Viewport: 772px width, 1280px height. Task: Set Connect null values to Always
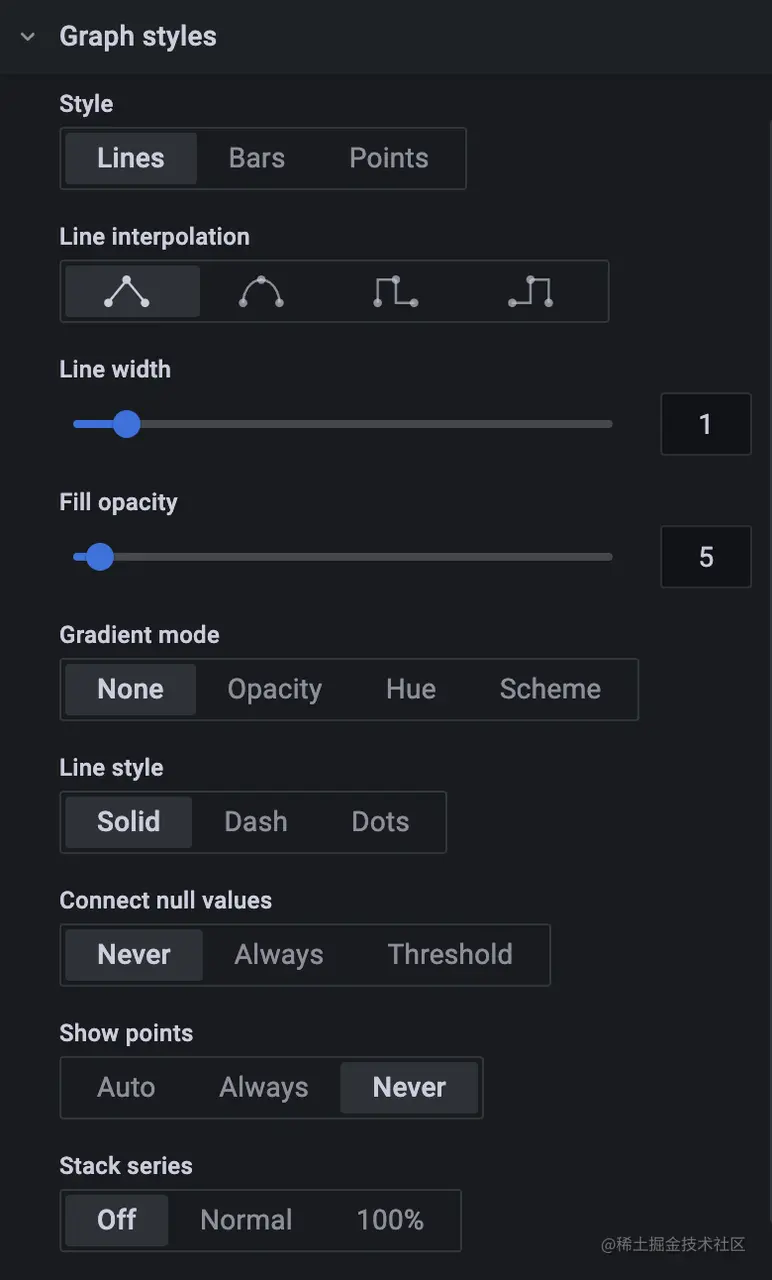click(279, 954)
